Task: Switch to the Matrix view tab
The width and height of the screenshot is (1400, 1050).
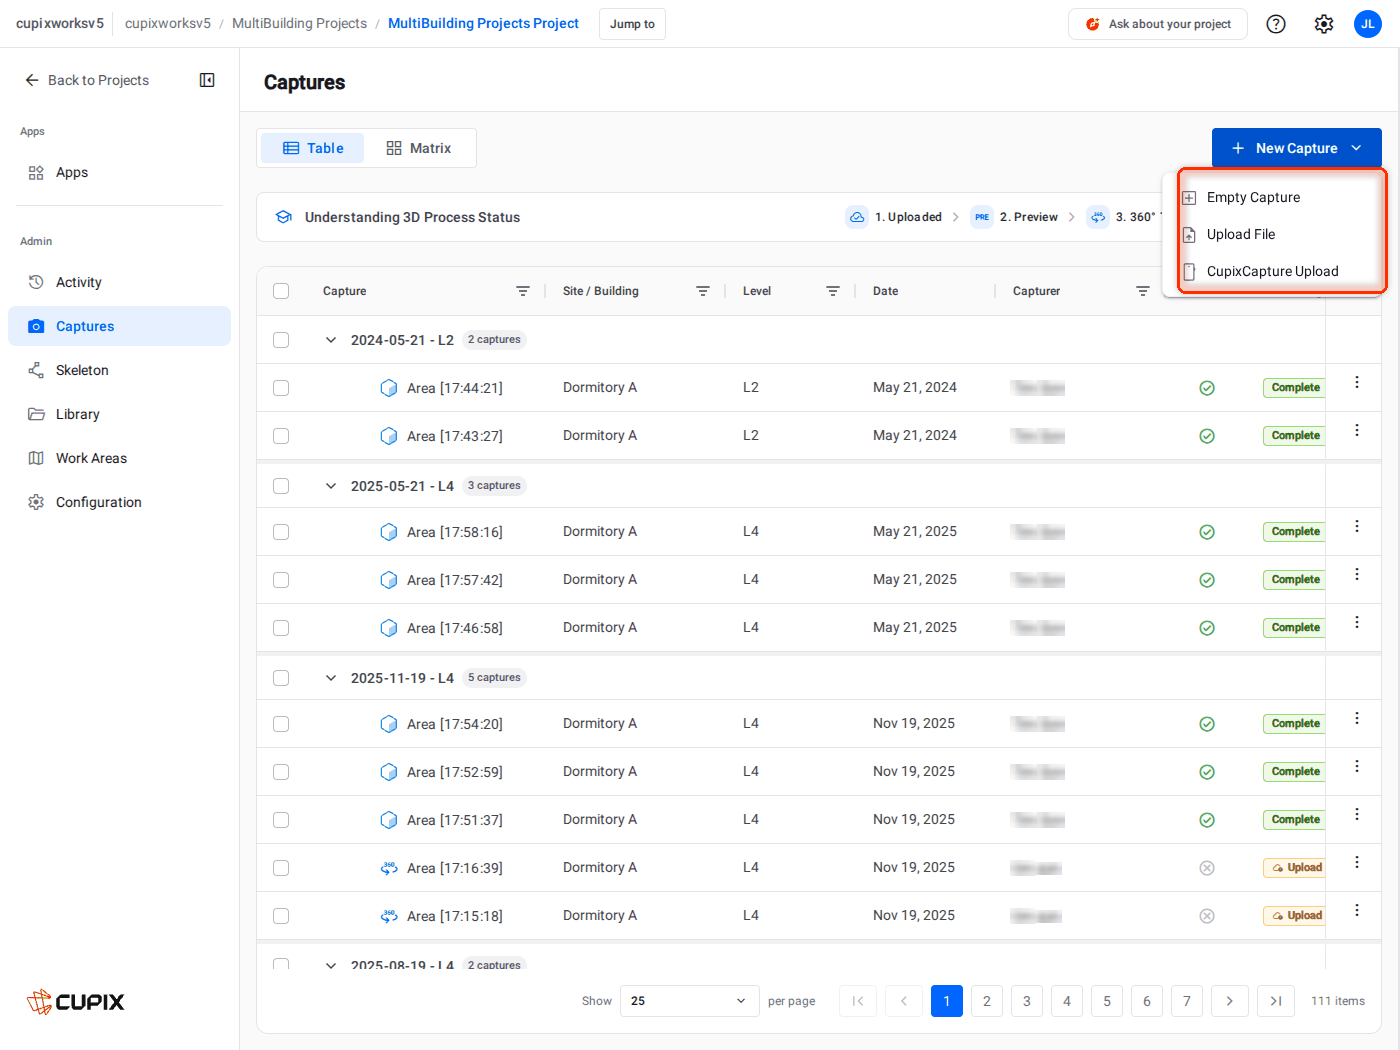Action: [x=419, y=148]
